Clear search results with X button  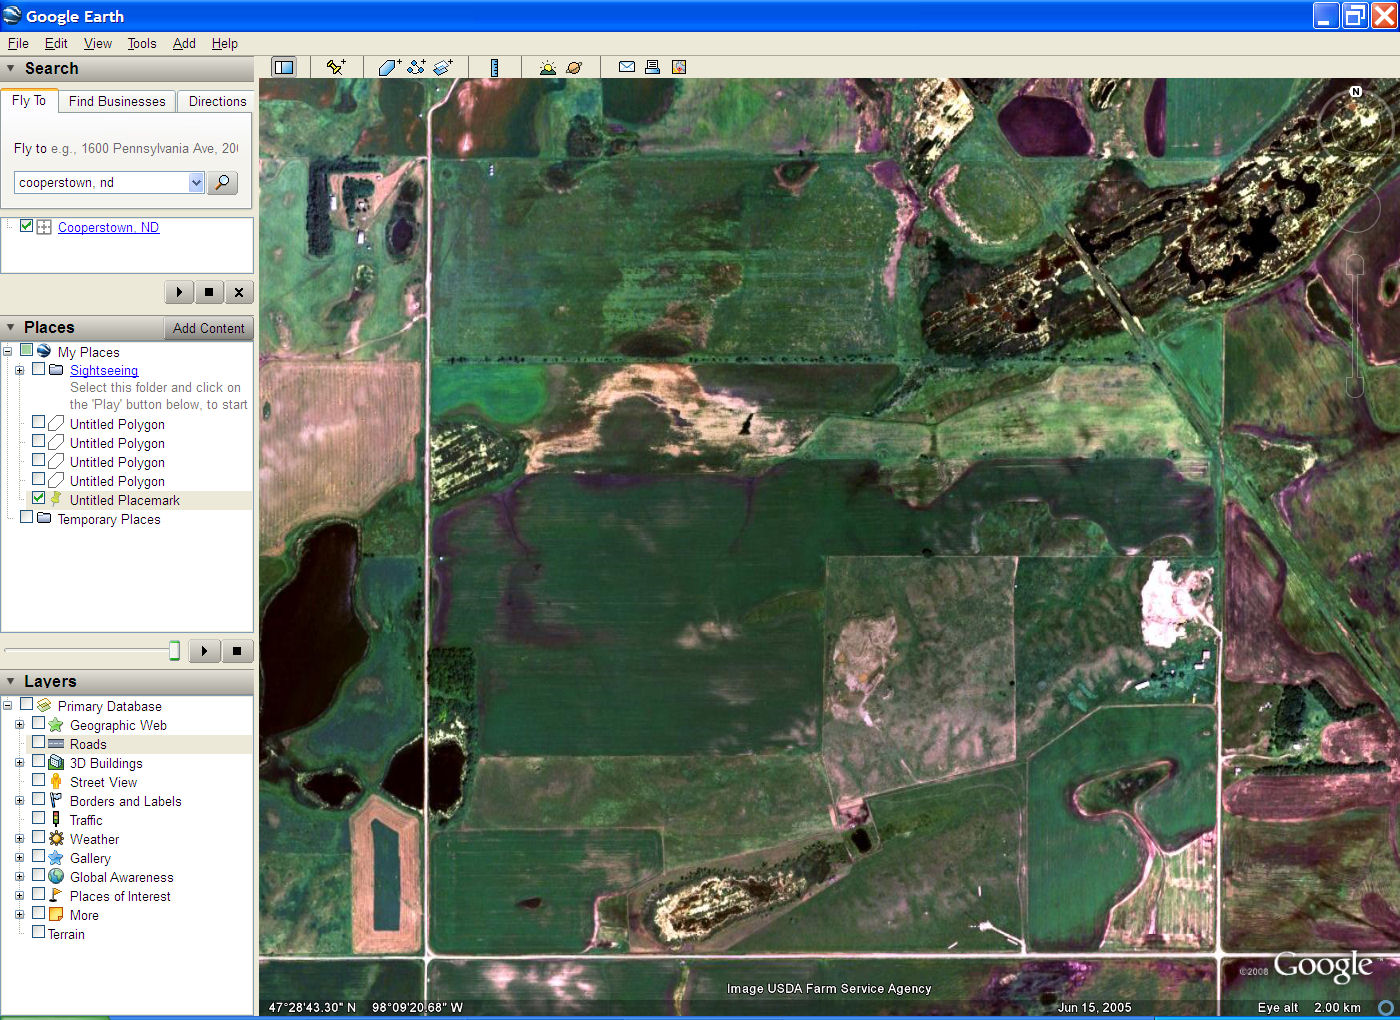(x=238, y=292)
